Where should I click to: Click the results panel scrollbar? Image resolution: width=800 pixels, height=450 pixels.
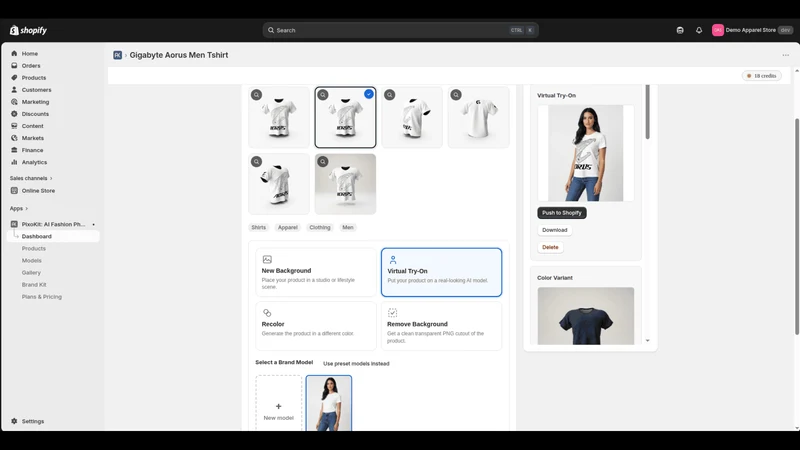point(647,112)
